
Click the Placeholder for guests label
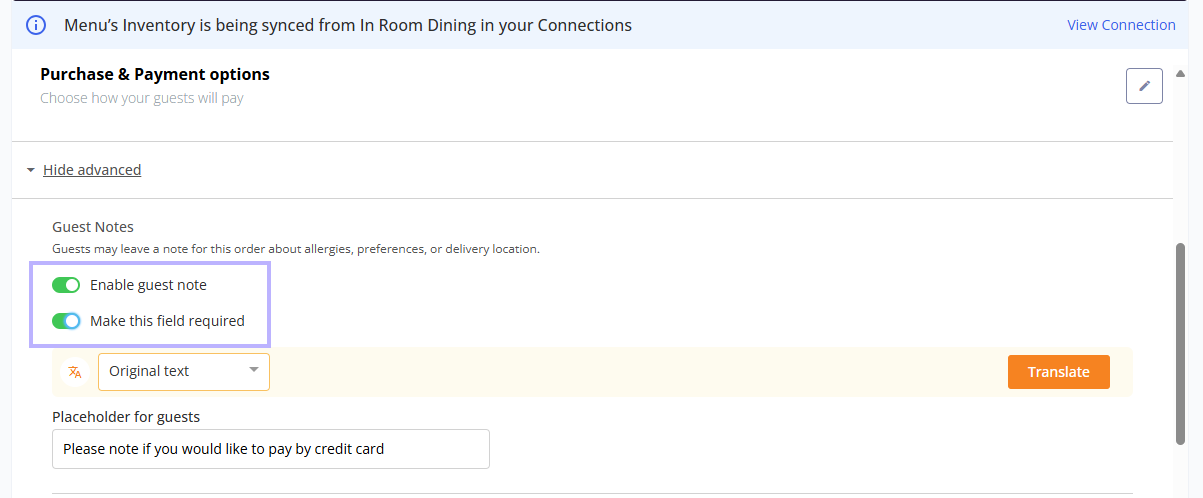[126, 416]
